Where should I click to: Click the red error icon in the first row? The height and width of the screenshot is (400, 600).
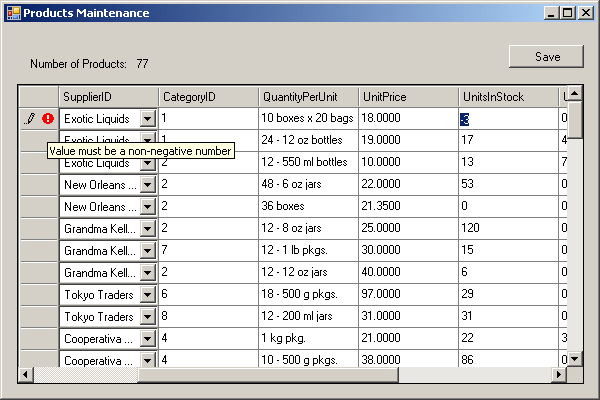[x=47, y=118]
